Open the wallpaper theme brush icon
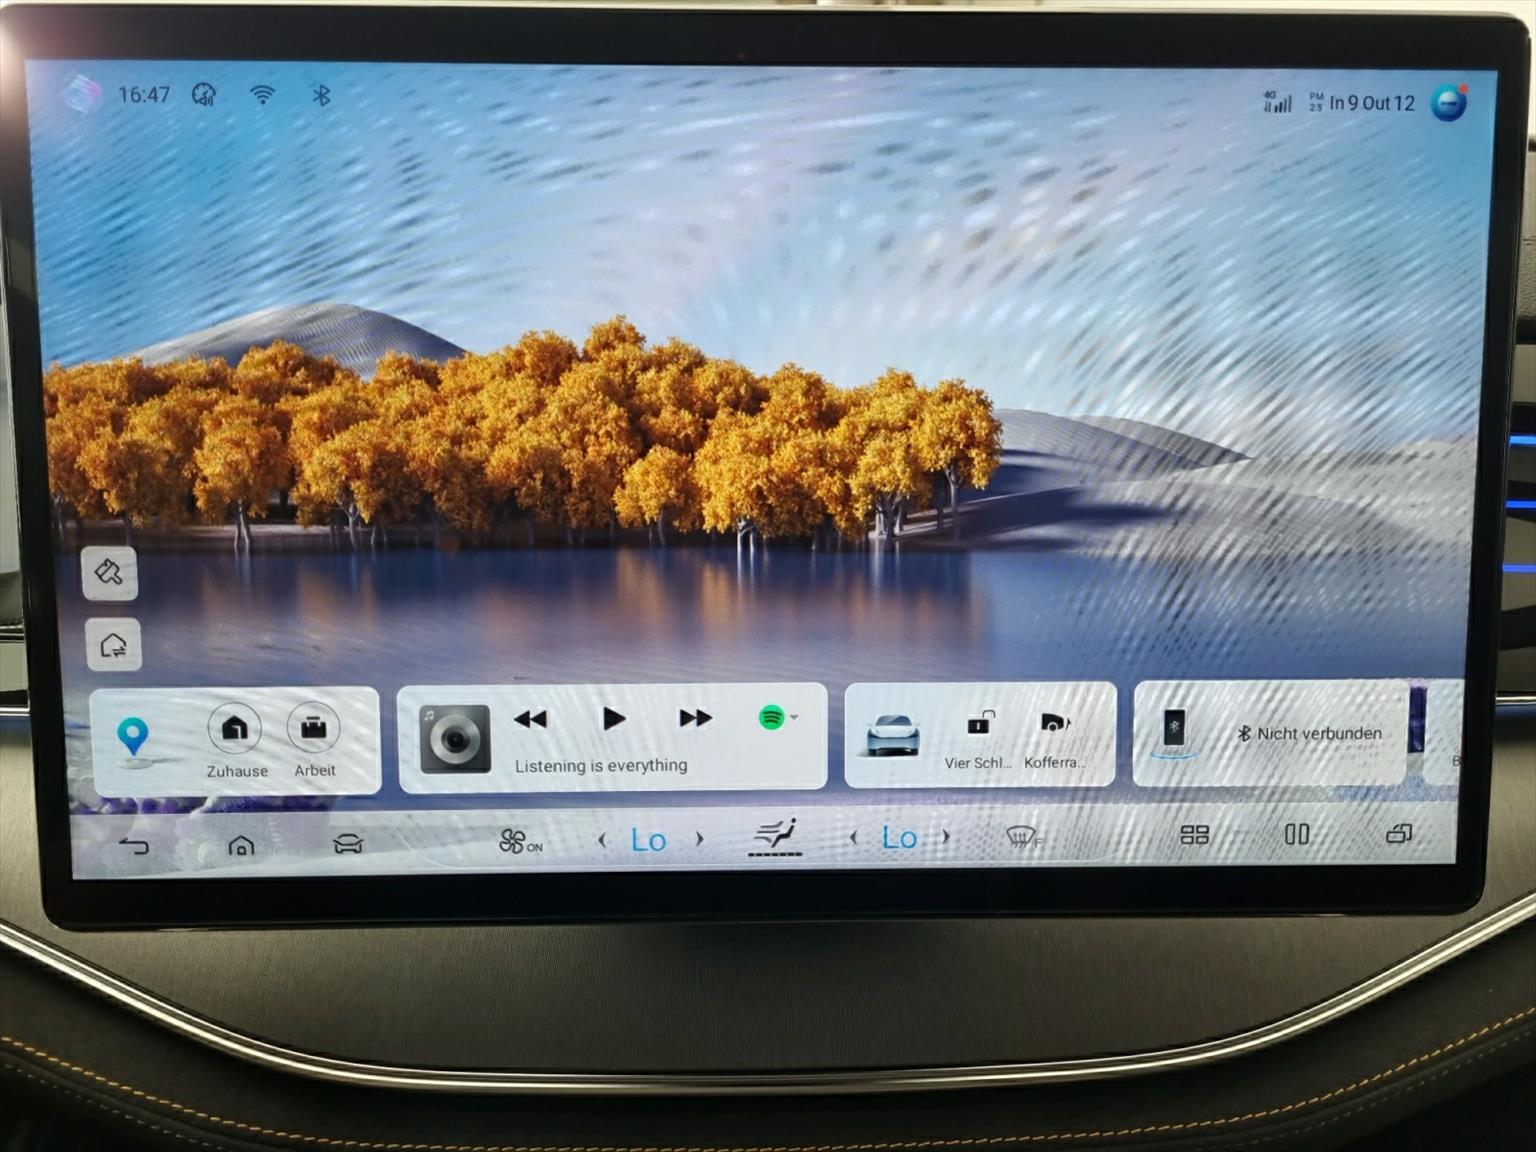Screen dimensions: 1536x1152 (x=109, y=573)
